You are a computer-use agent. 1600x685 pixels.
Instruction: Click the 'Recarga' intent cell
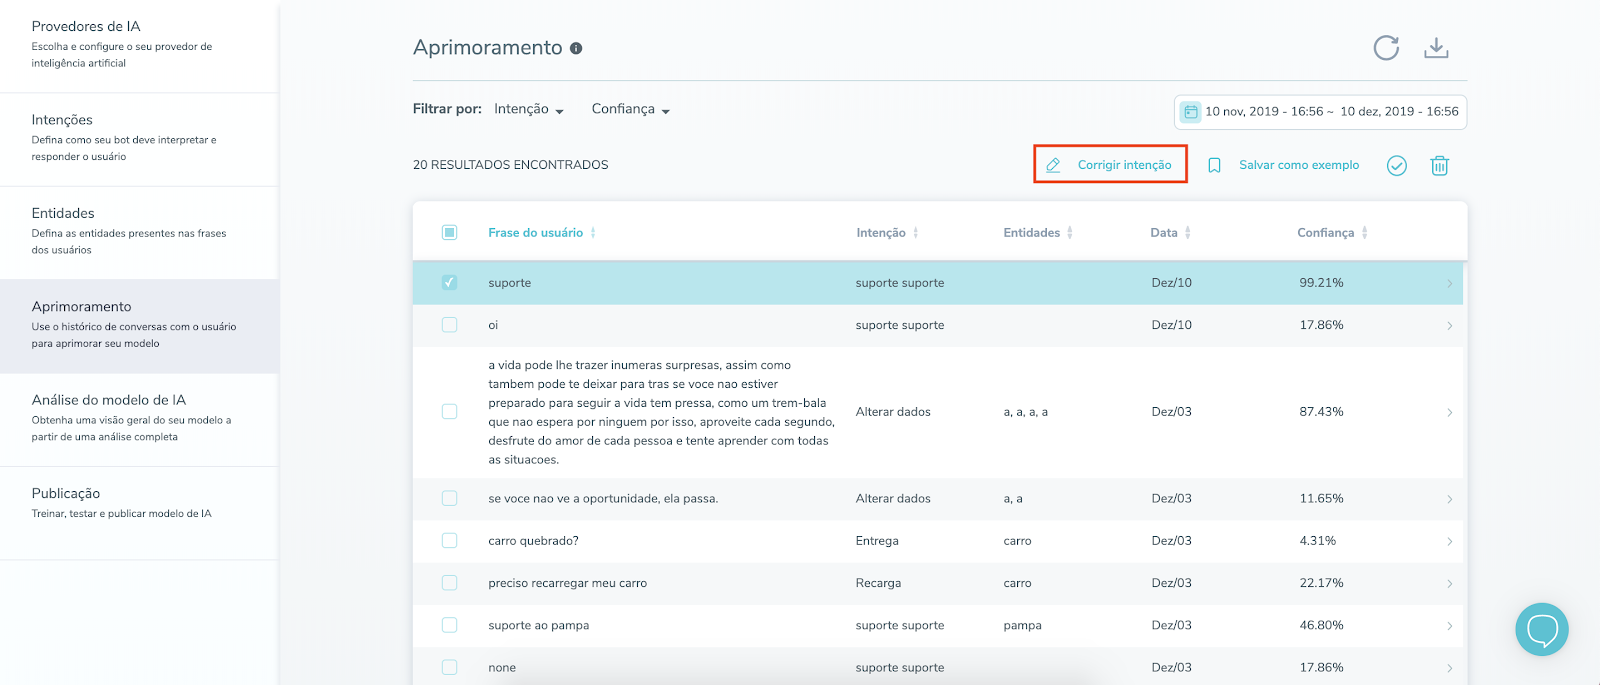pos(878,583)
